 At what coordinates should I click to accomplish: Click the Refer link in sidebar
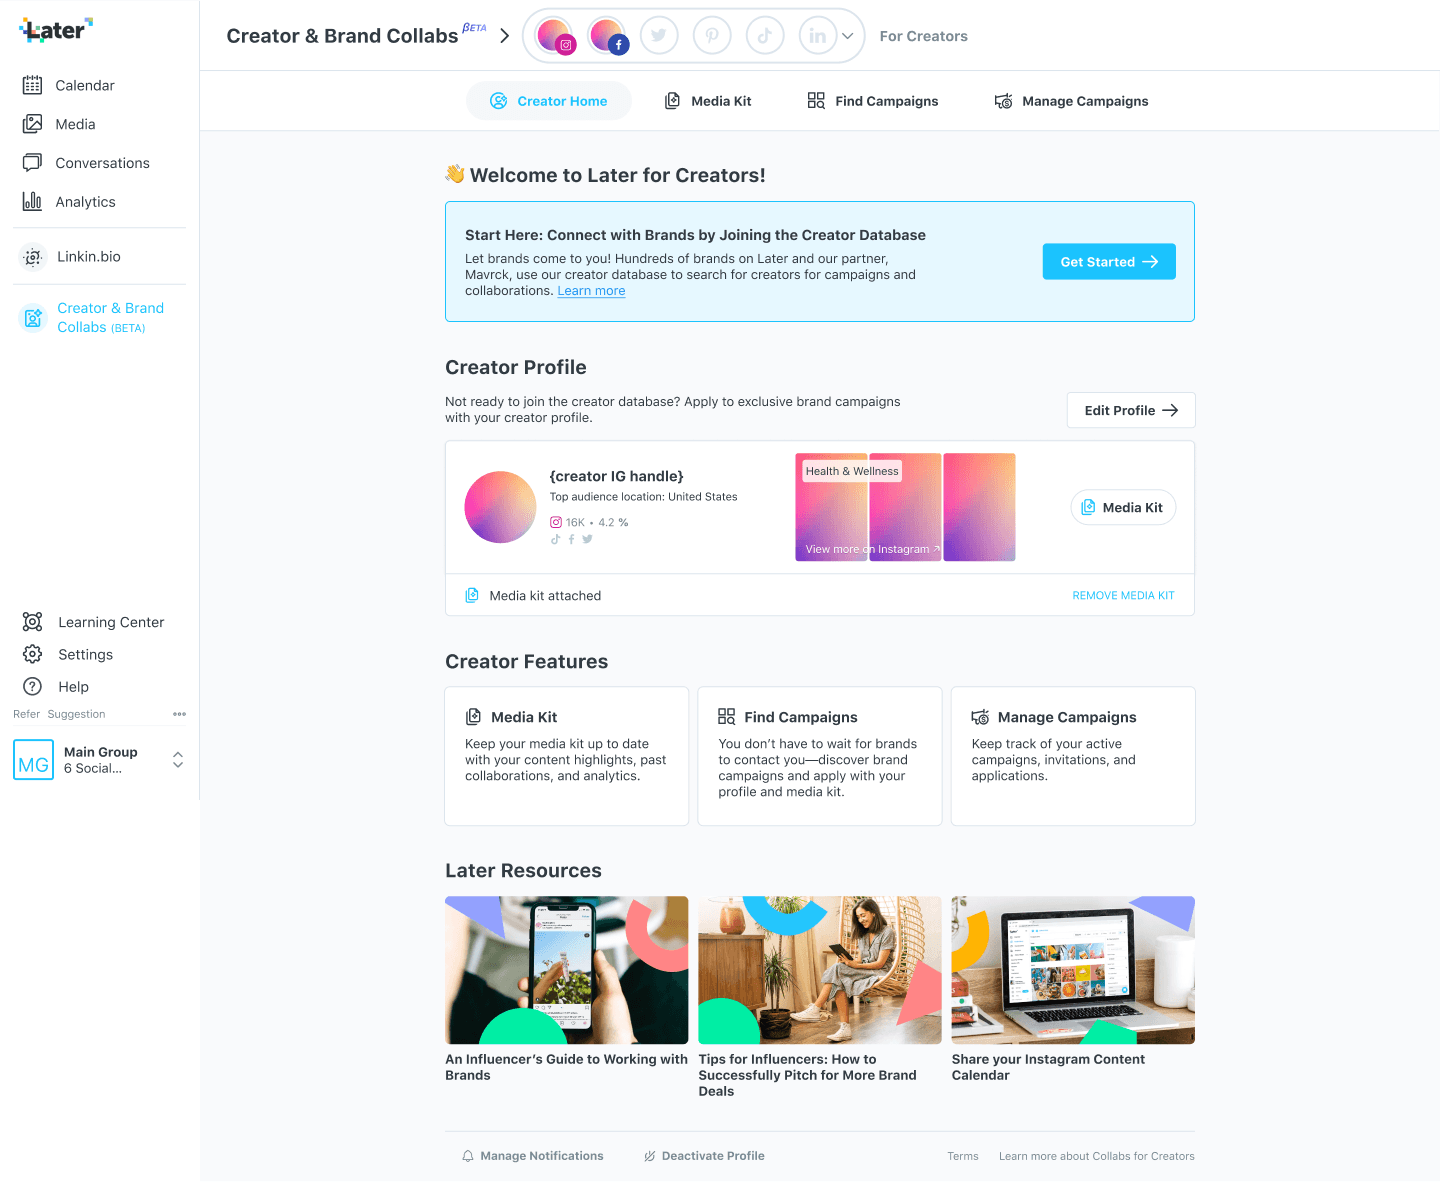(x=27, y=714)
